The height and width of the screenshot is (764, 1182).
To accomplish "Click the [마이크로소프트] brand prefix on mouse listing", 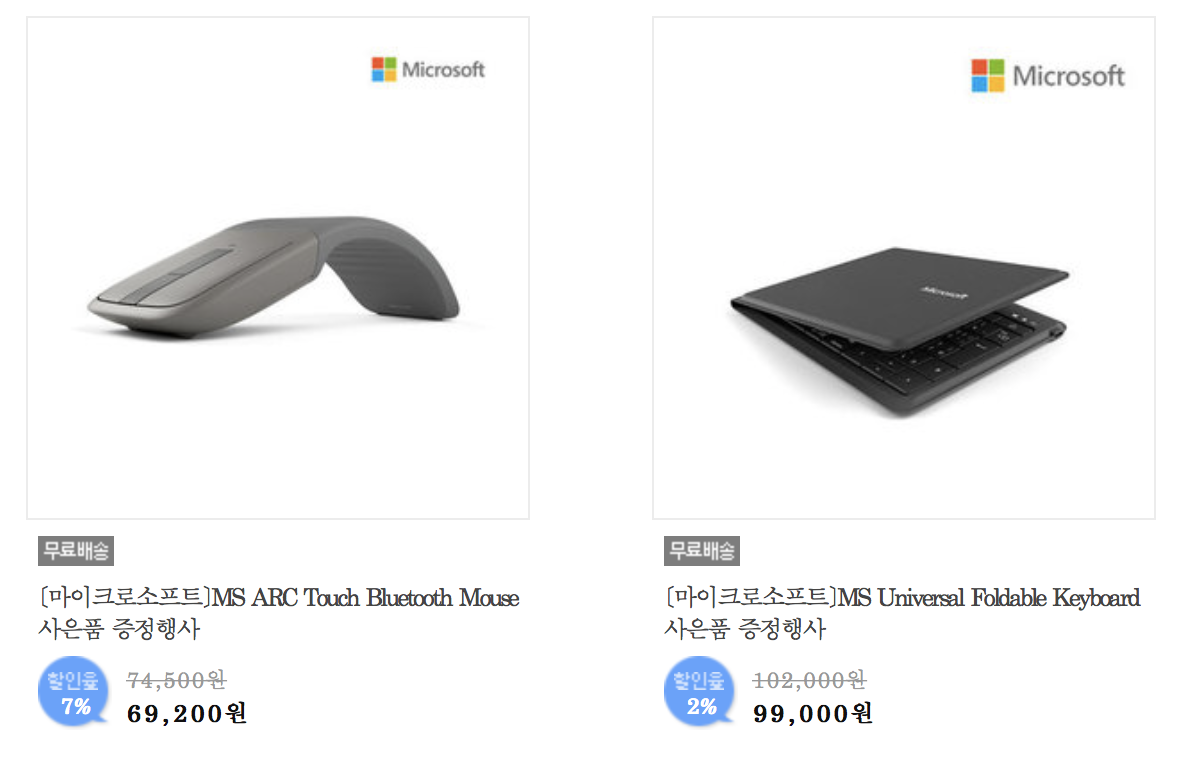I will pyautogui.click(x=125, y=597).
